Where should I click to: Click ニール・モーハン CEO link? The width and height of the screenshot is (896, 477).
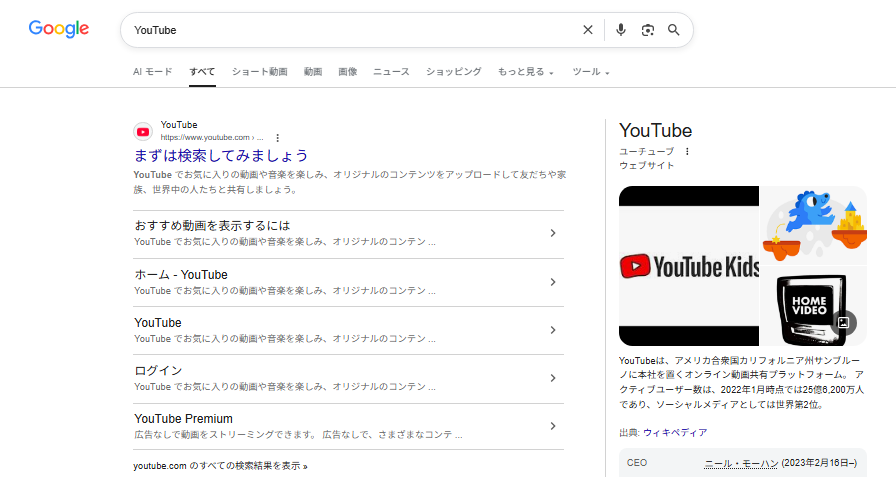(741, 463)
